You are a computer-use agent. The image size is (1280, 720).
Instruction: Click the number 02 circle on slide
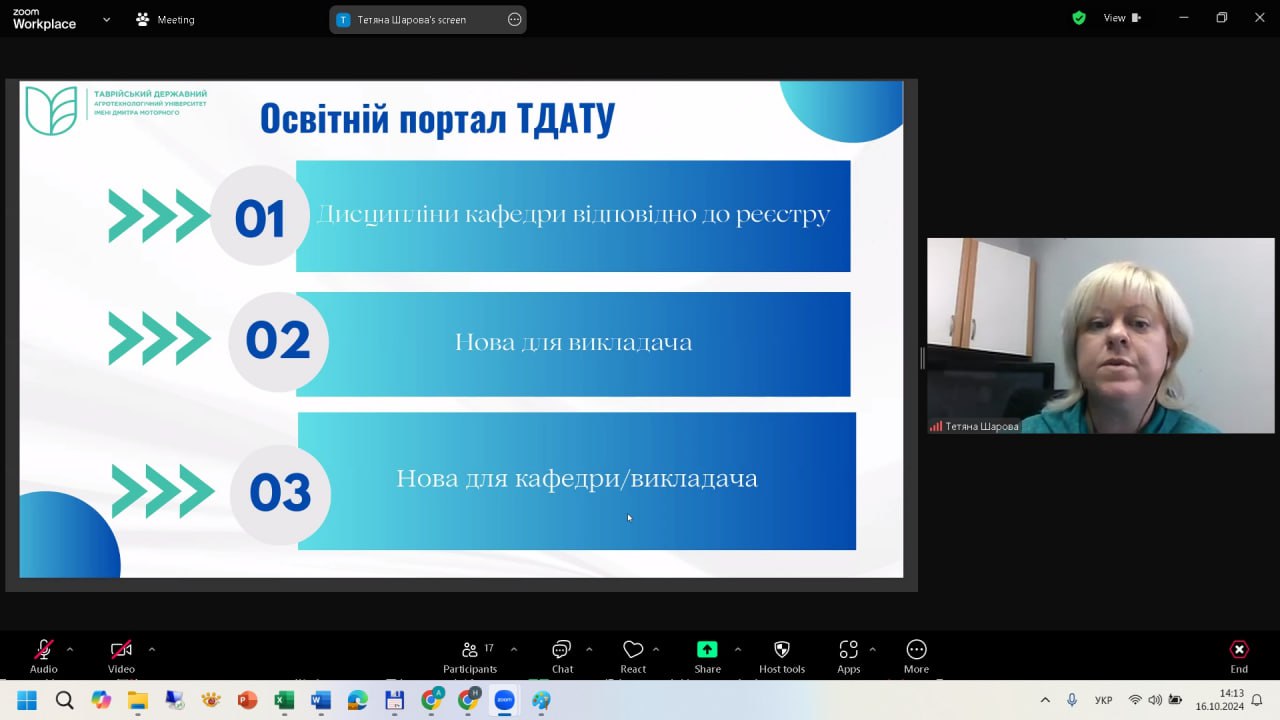pyautogui.click(x=277, y=342)
